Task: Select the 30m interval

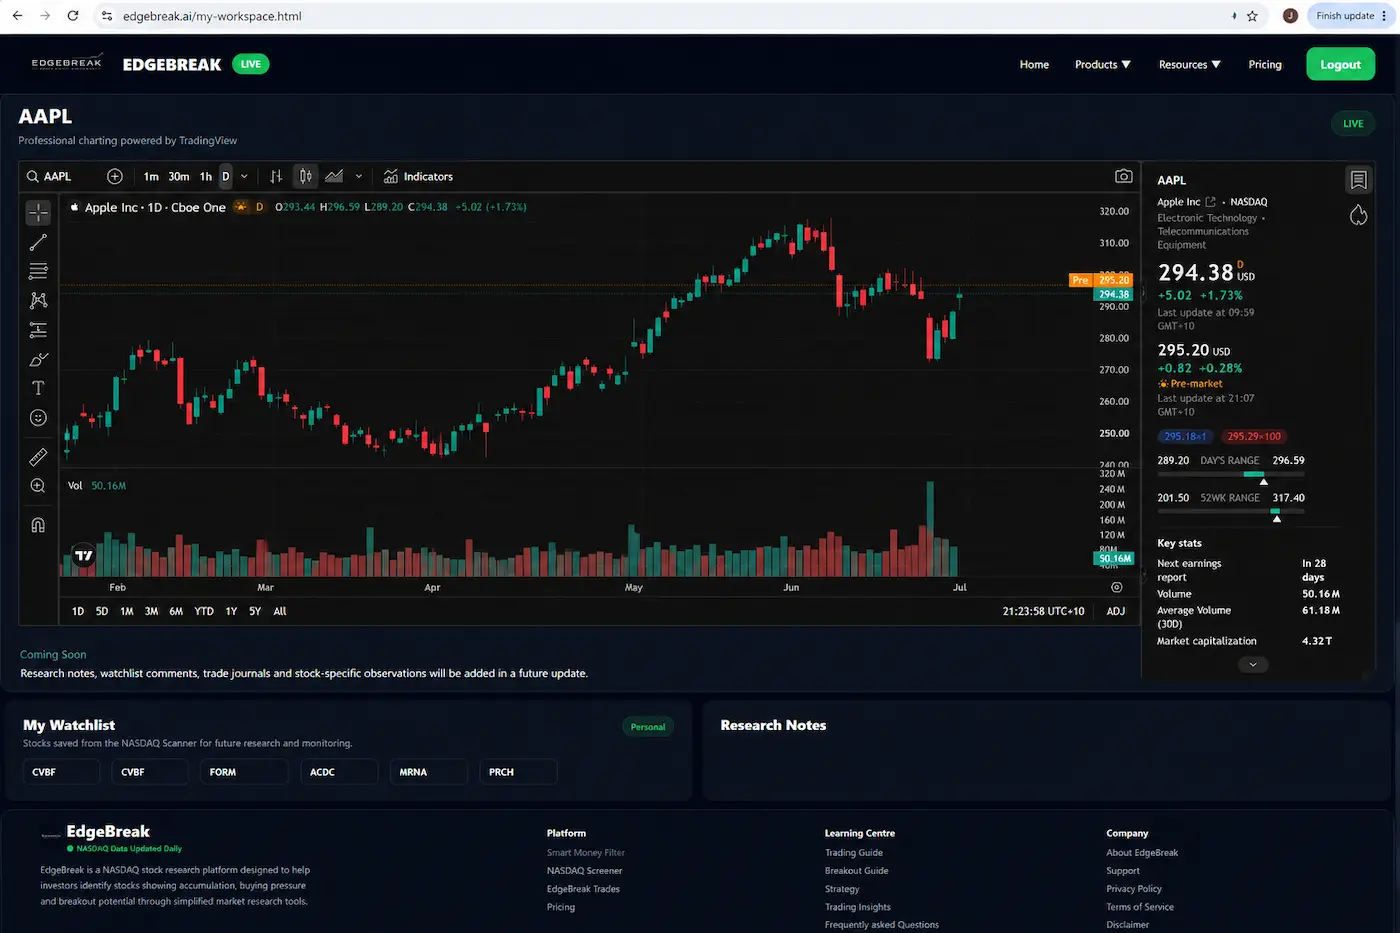Action: point(179,176)
